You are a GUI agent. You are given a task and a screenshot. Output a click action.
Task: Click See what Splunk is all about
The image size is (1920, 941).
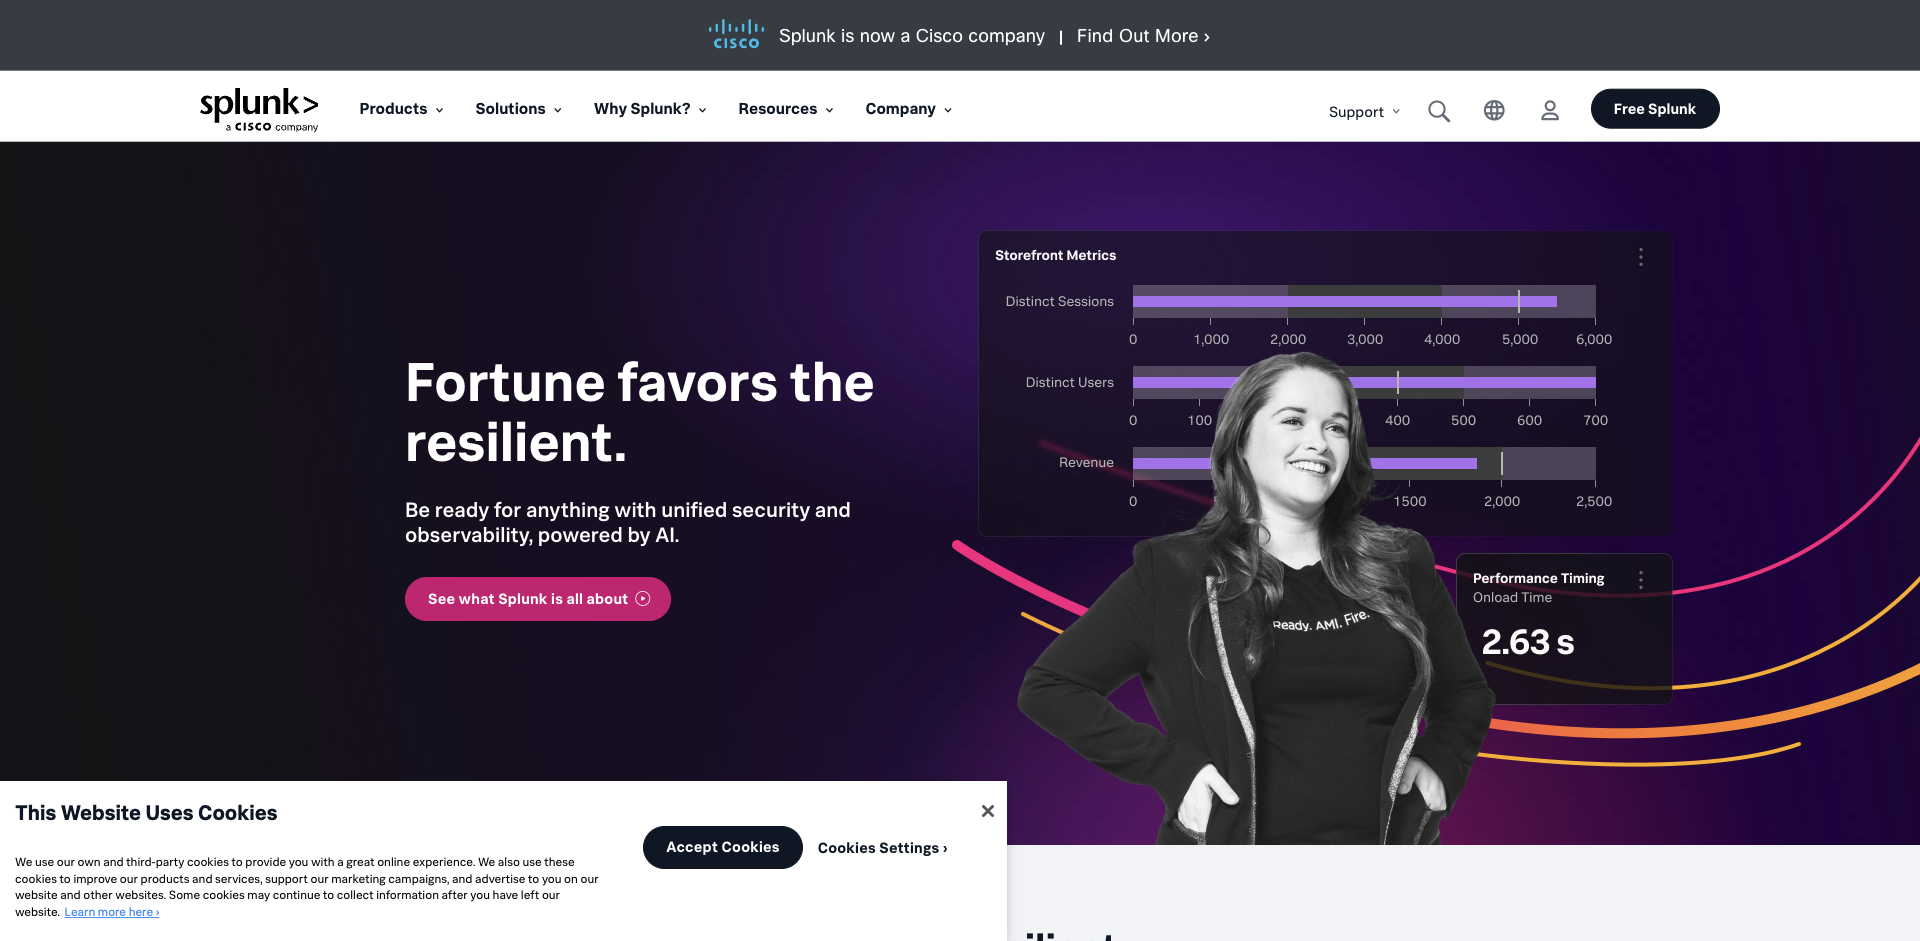538,599
